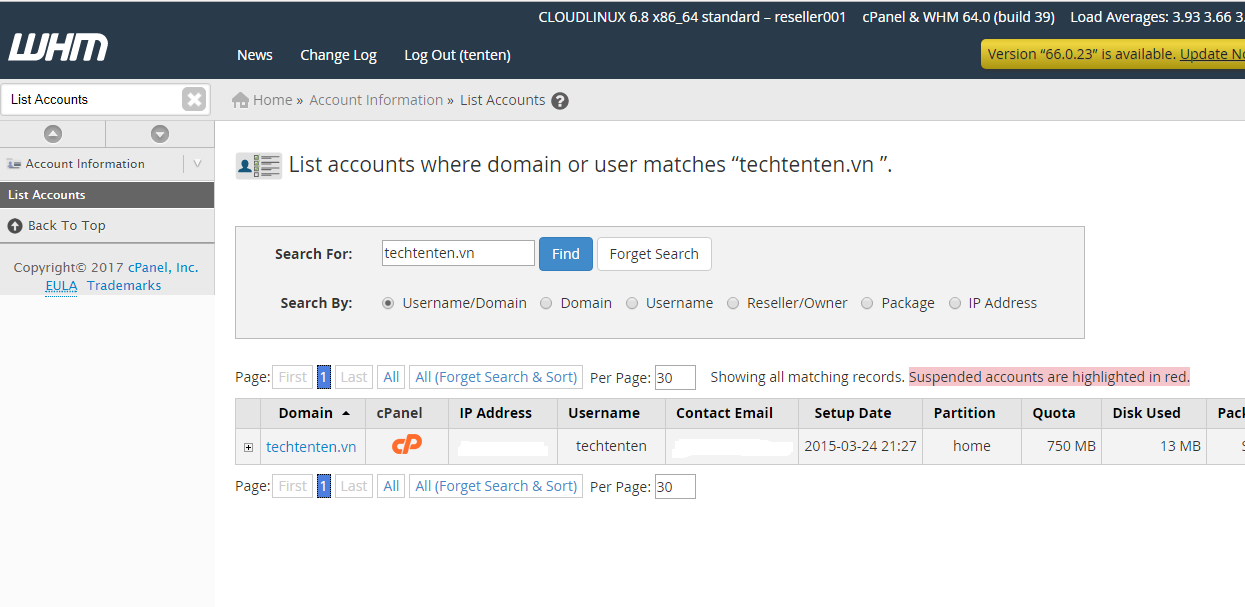The height and width of the screenshot is (607, 1245).
Task: Select the Package search option
Action: click(x=867, y=303)
